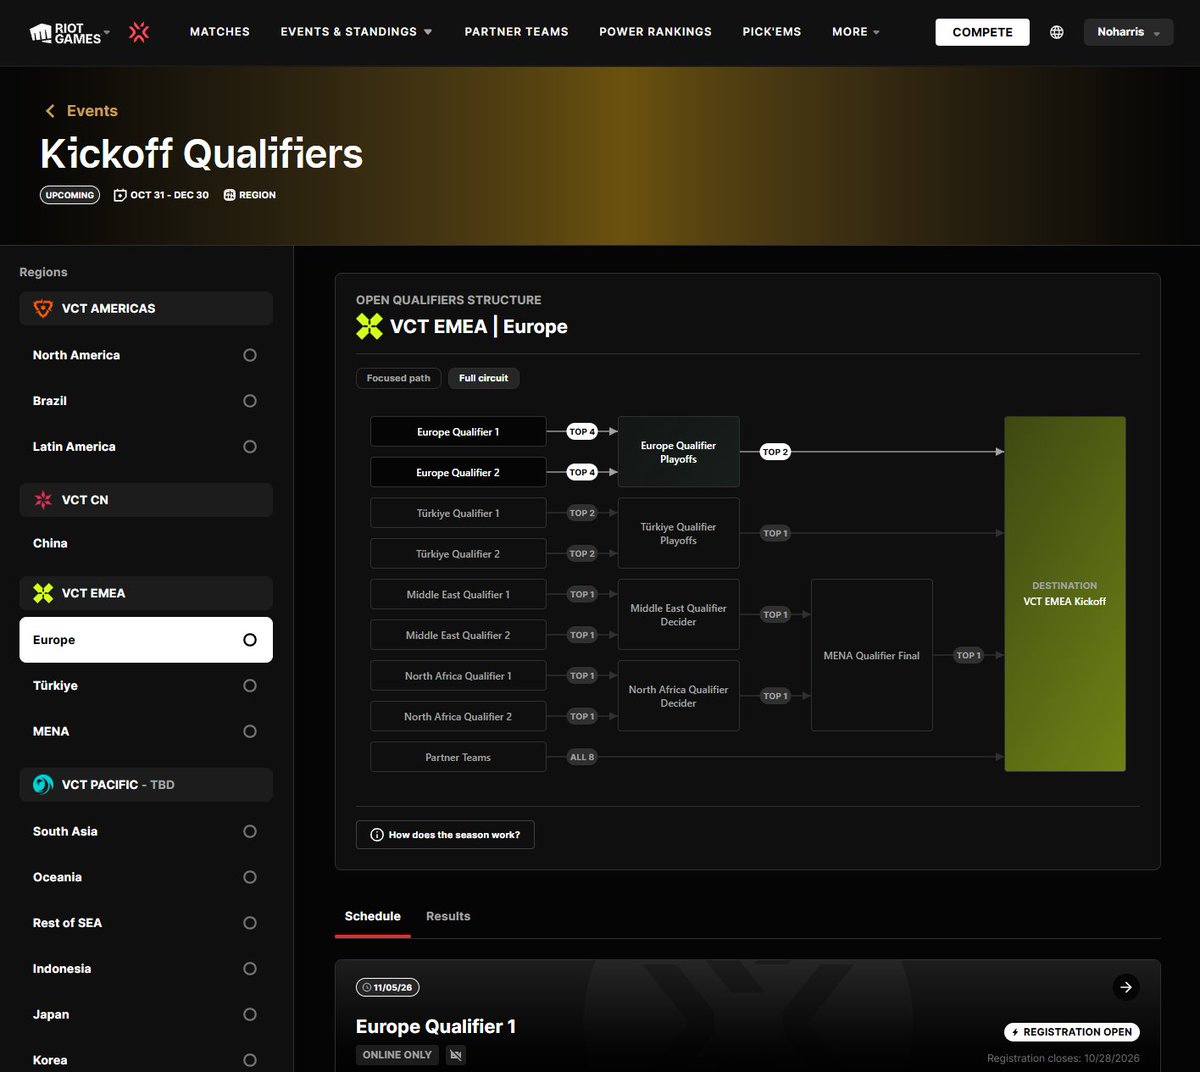Viewport: 1200px width, 1072px height.
Task: Open the language globe icon
Action: 1056,32
